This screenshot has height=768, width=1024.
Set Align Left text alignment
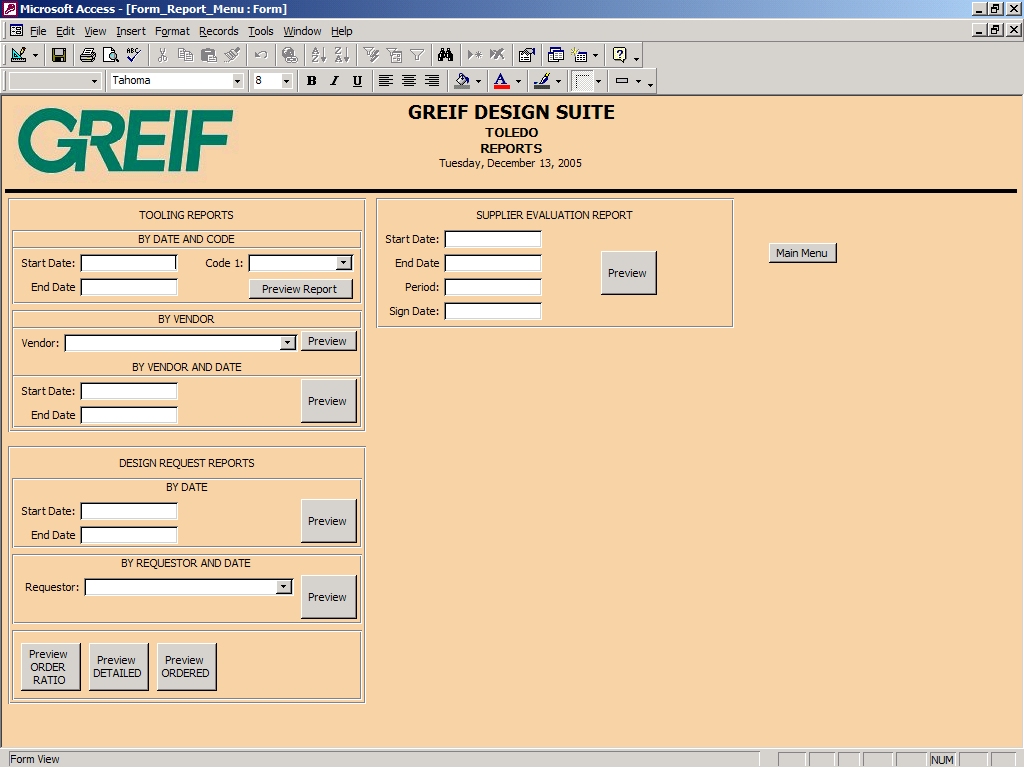pyautogui.click(x=386, y=81)
